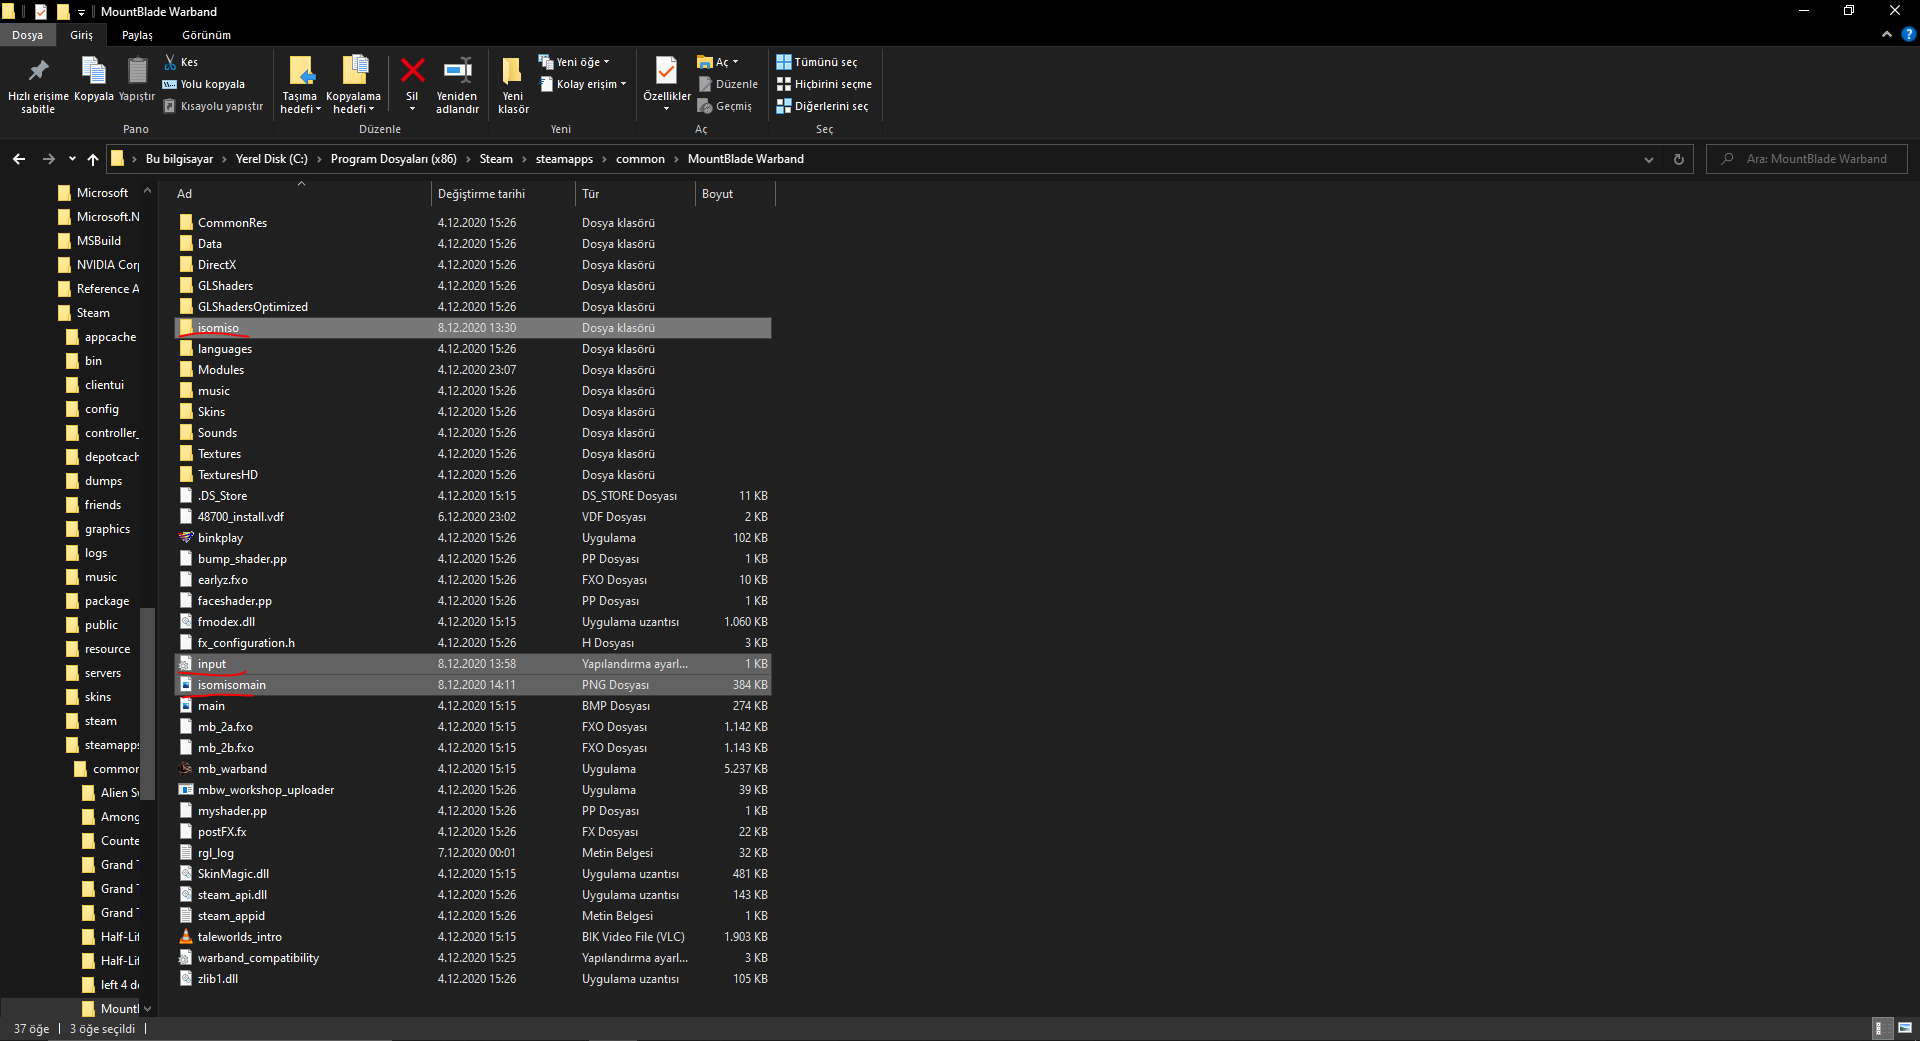The image size is (1920, 1041).
Task: Sort by the Boyut column header
Action: (x=734, y=194)
